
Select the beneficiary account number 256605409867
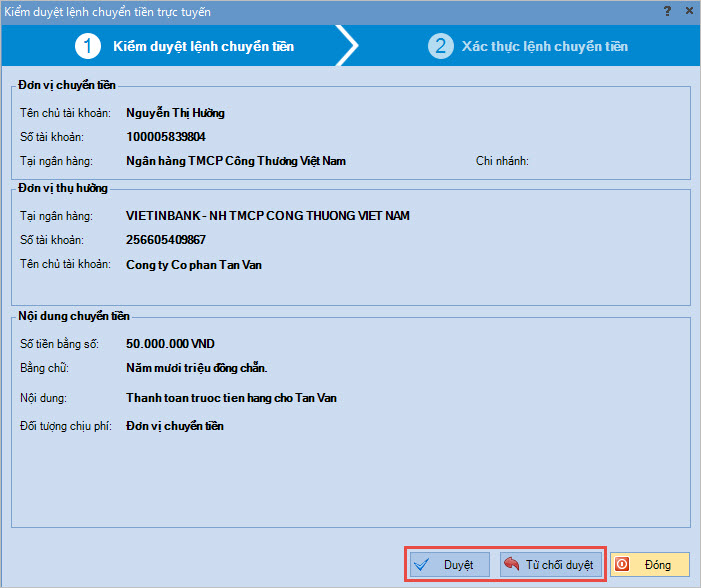tap(166, 240)
